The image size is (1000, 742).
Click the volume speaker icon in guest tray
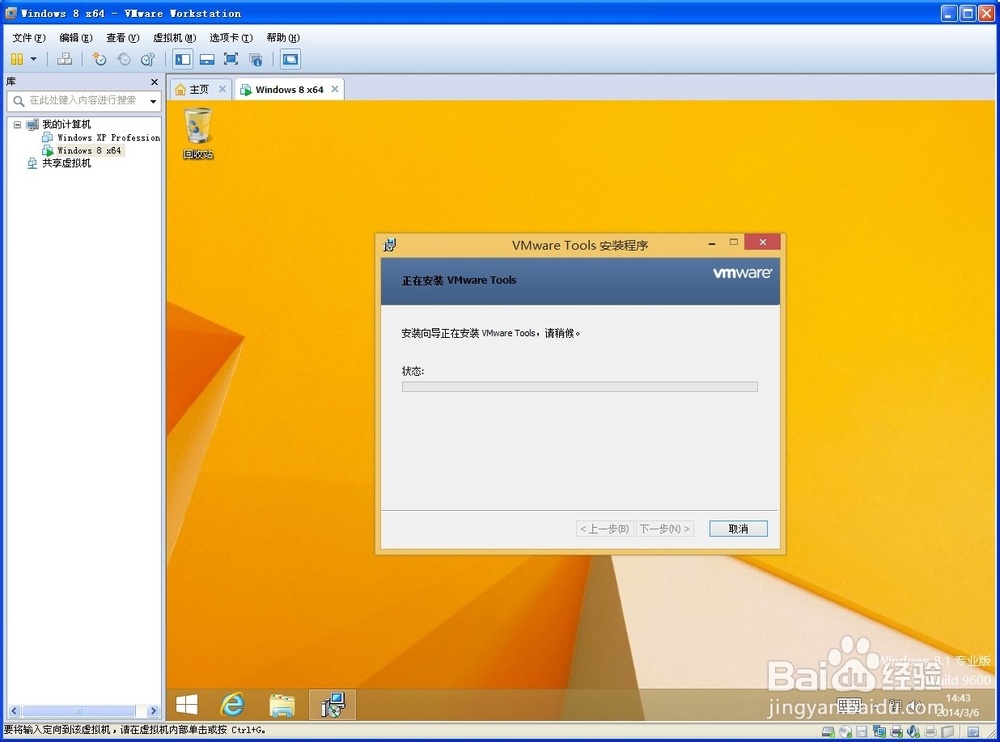pos(914,706)
